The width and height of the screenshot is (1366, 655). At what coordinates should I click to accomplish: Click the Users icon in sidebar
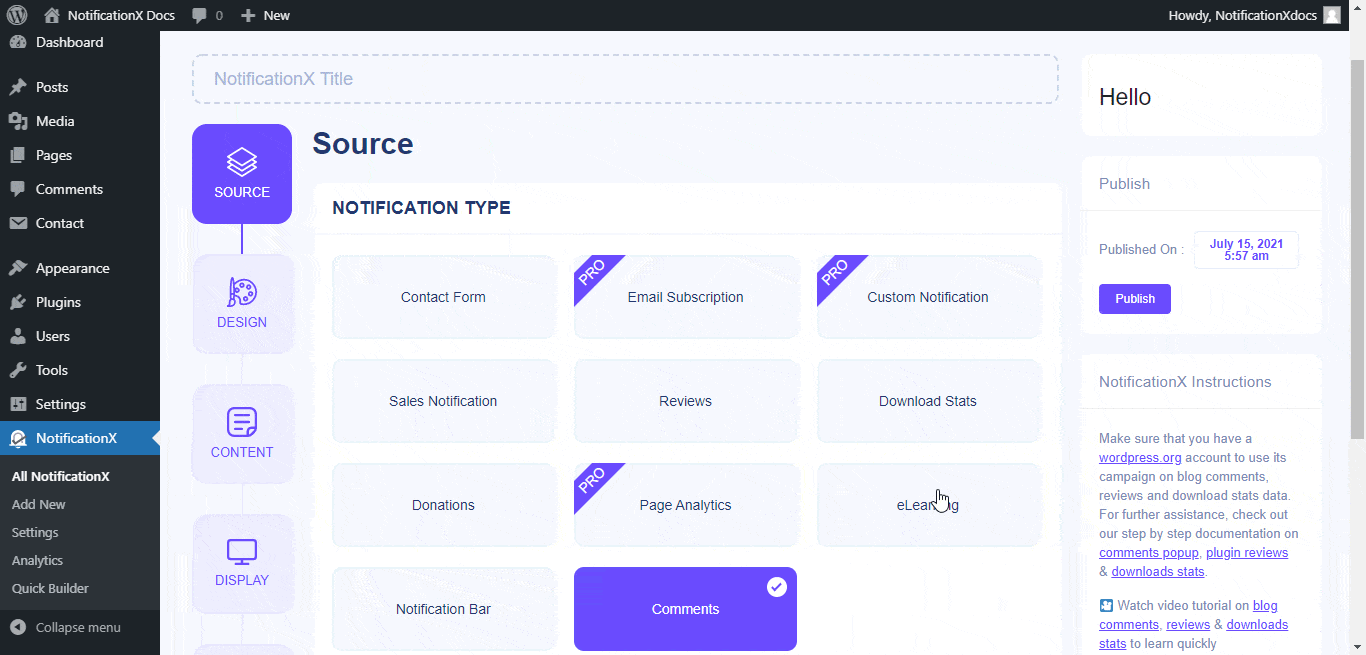coord(18,336)
